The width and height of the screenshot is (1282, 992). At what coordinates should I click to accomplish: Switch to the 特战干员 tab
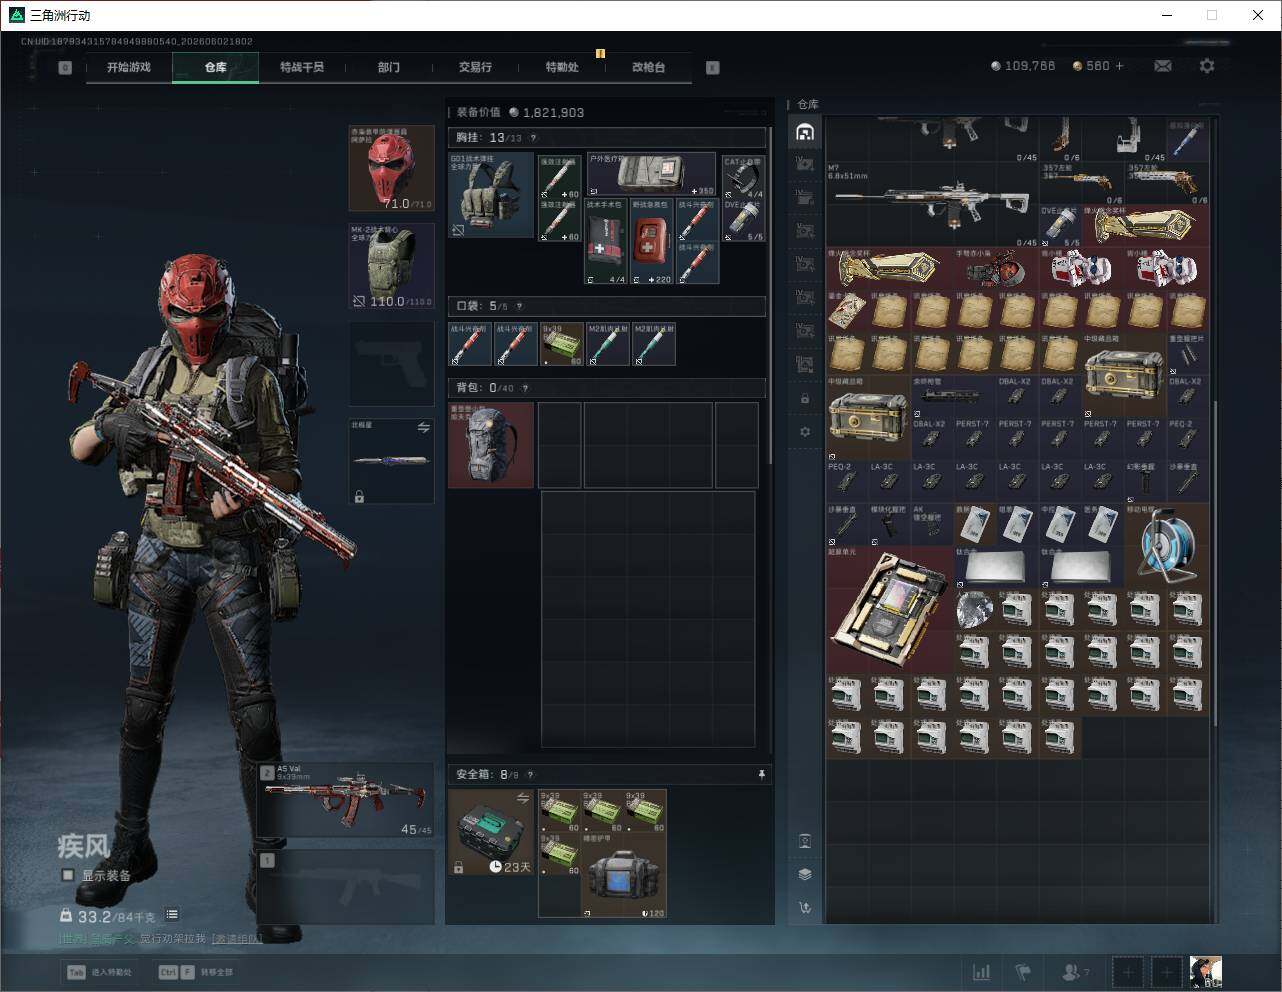302,67
